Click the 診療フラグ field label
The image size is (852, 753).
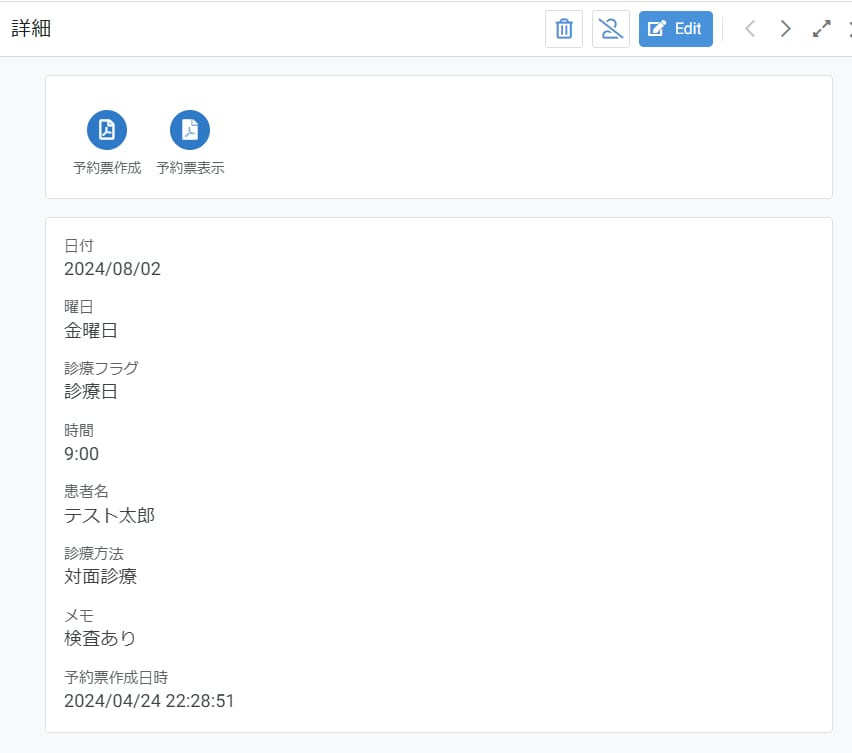coord(102,368)
